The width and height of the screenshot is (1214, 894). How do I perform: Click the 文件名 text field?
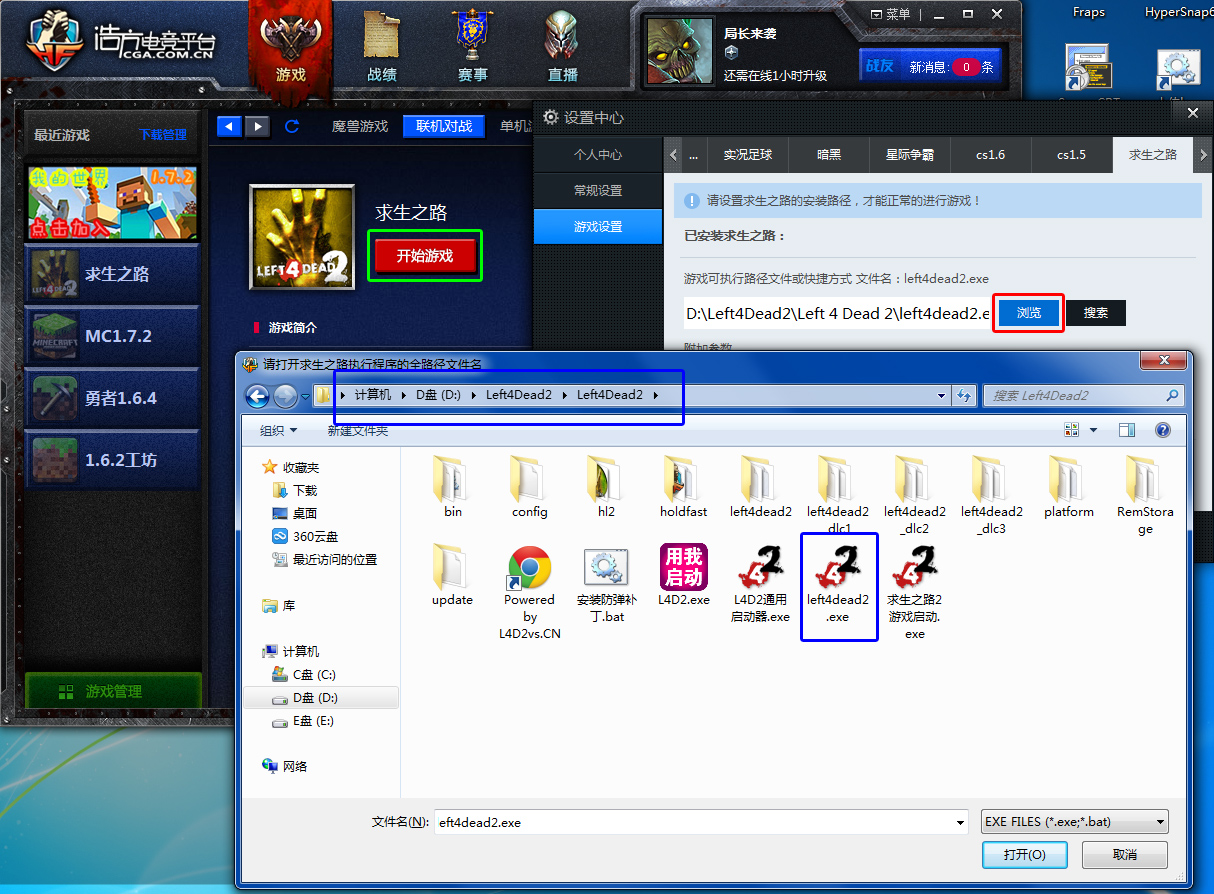point(693,823)
